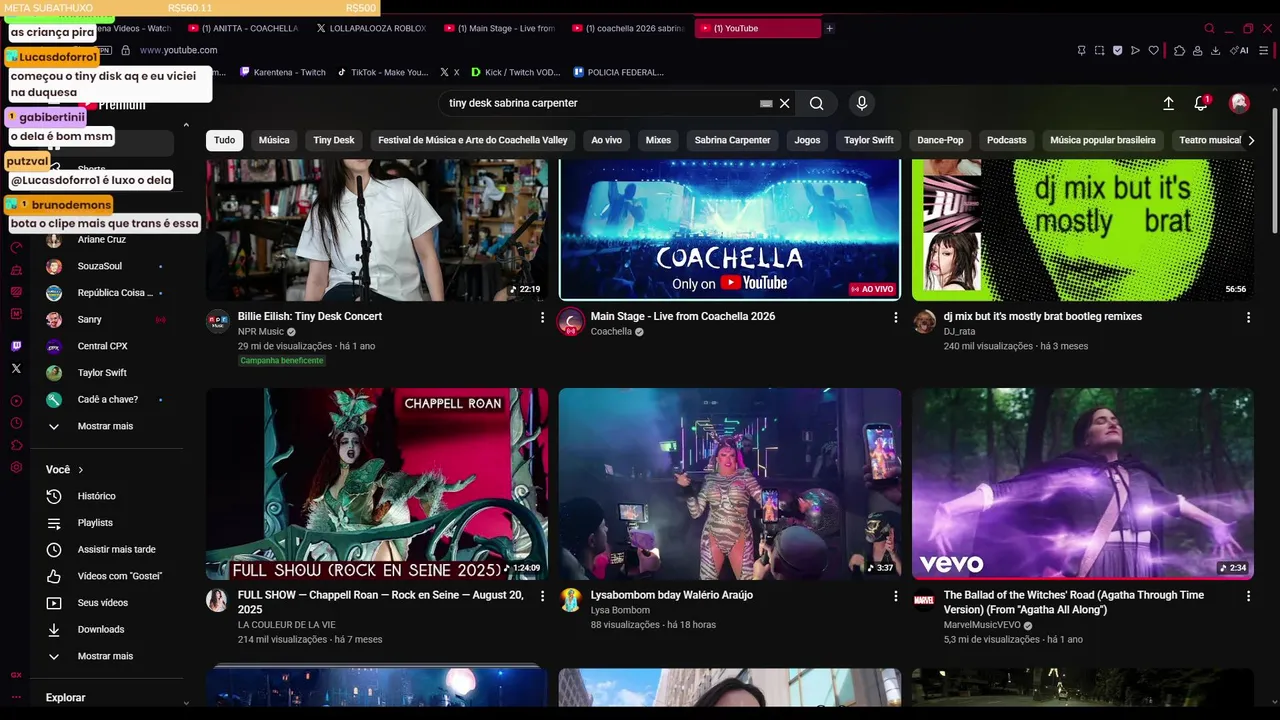Image resolution: width=1280 pixels, height=720 pixels.
Task: Open the Você section chevron
Action: click(81, 470)
